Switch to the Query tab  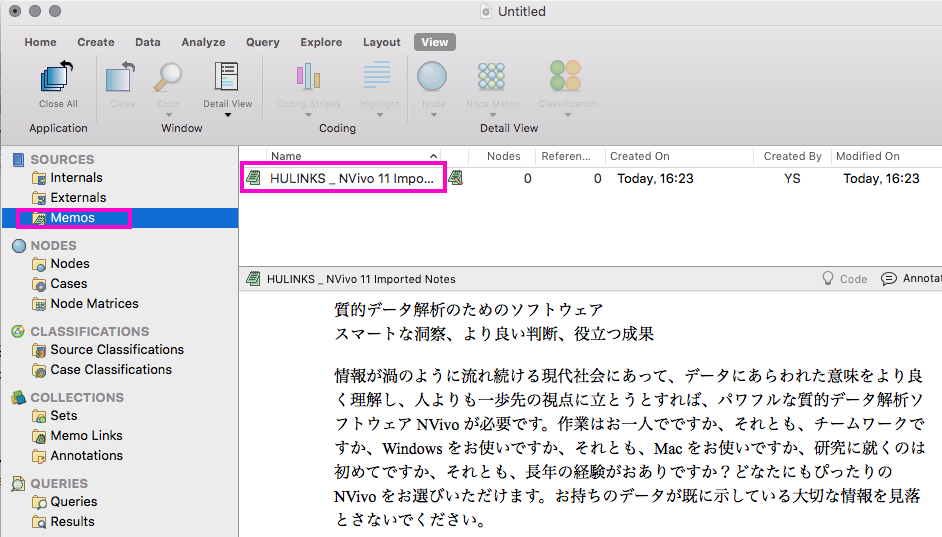pyautogui.click(x=263, y=42)
